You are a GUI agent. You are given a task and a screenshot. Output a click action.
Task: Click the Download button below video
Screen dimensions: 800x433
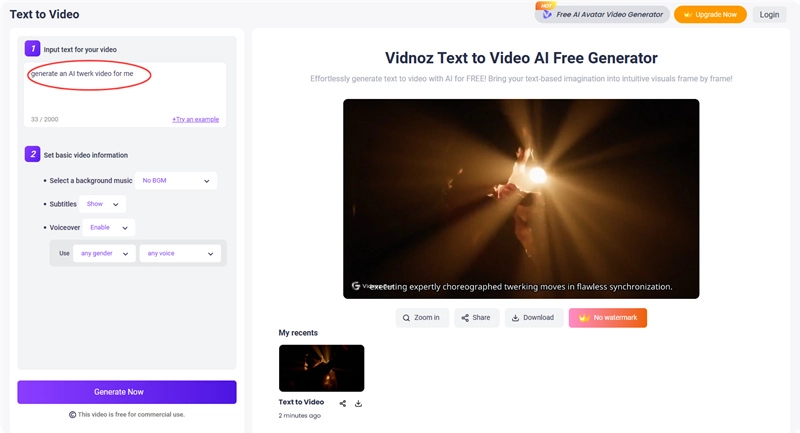(x=534, y=318)
